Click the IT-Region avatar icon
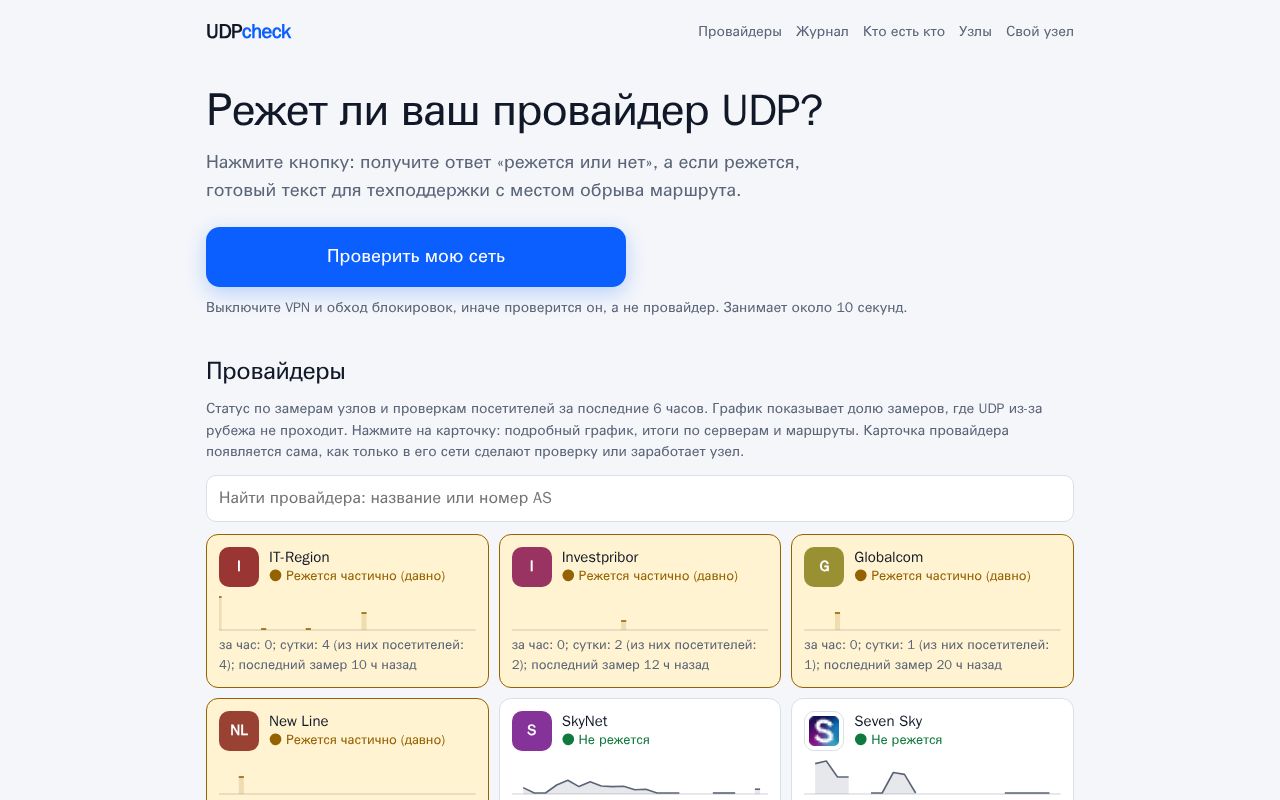The height and width of the screenshot is (800, 1280). (239, 567)
